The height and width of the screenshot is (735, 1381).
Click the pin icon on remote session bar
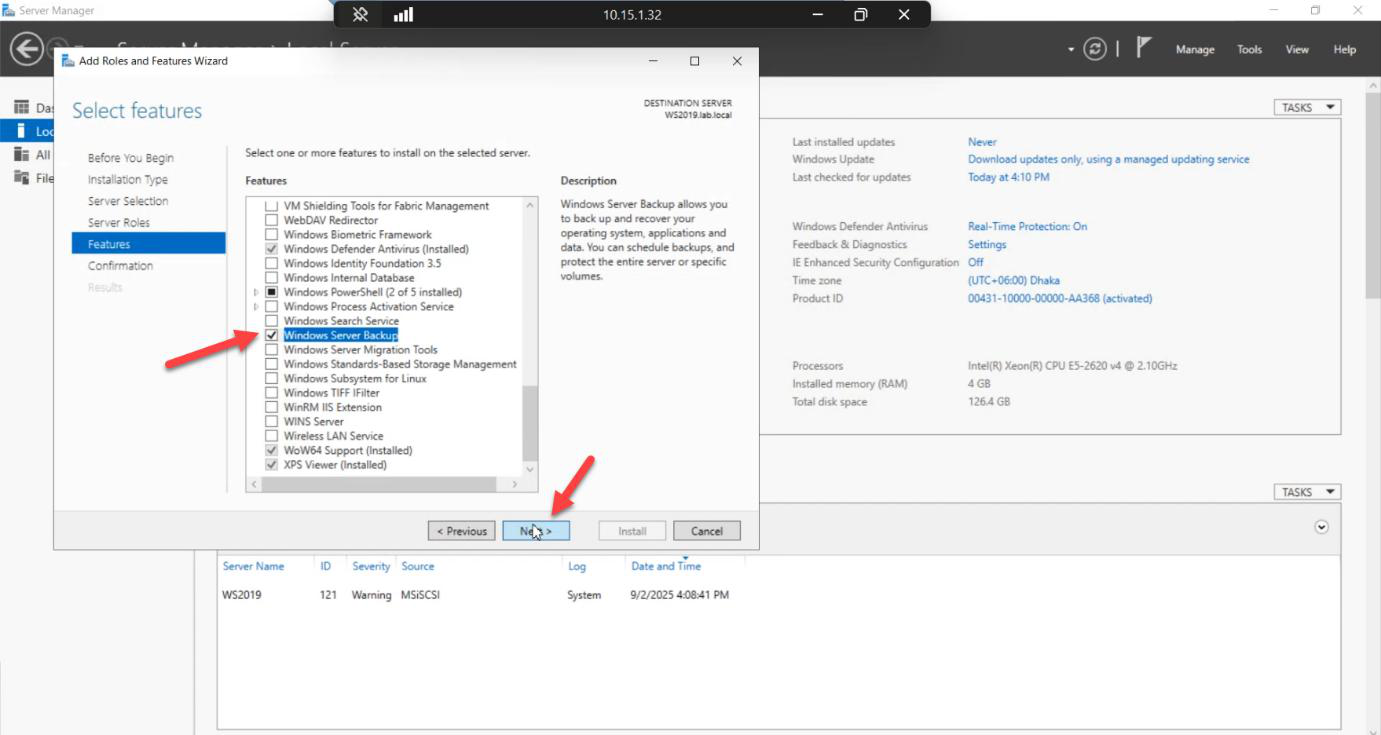click(x=361, y=14)
